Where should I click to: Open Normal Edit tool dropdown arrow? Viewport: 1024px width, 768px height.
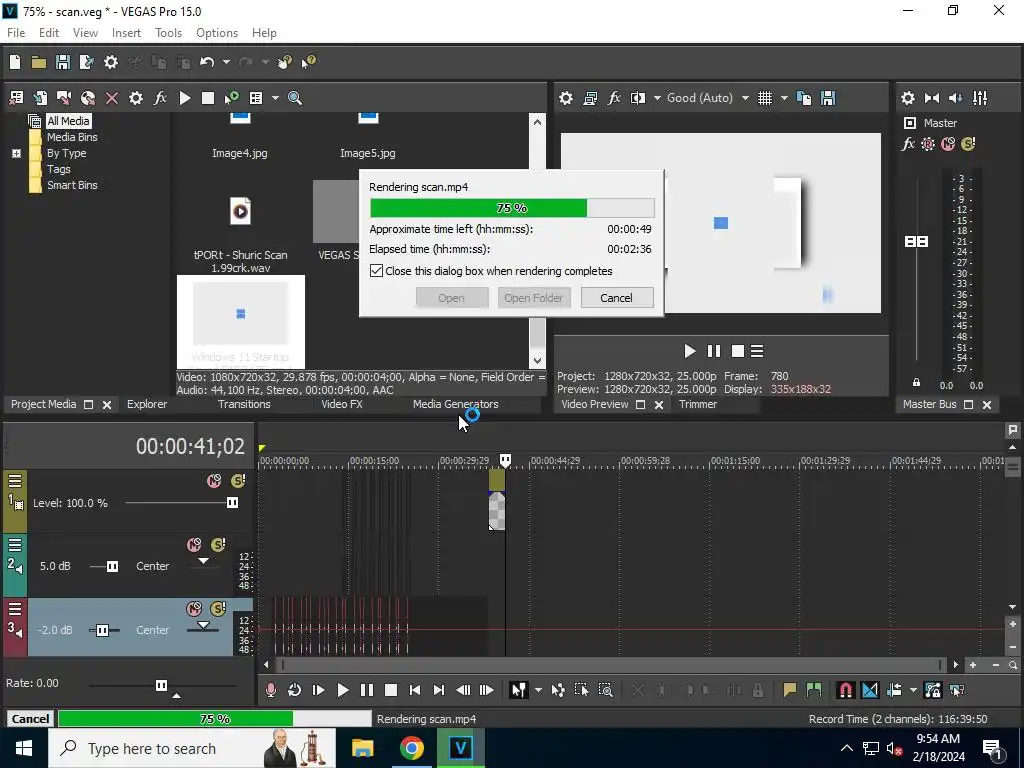[537, 690]
